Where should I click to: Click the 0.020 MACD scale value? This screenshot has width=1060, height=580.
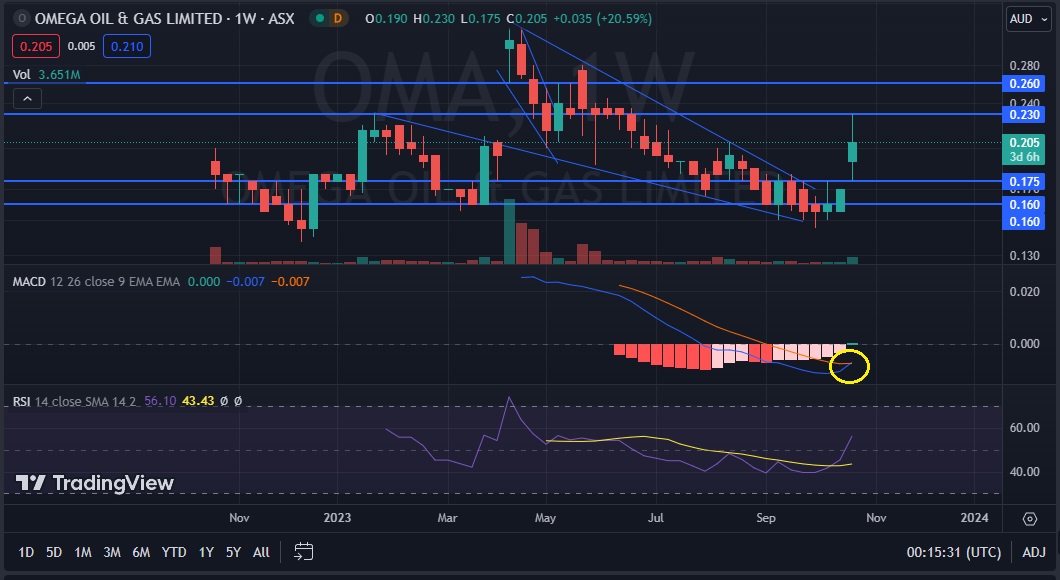(x=1024, y=291)
